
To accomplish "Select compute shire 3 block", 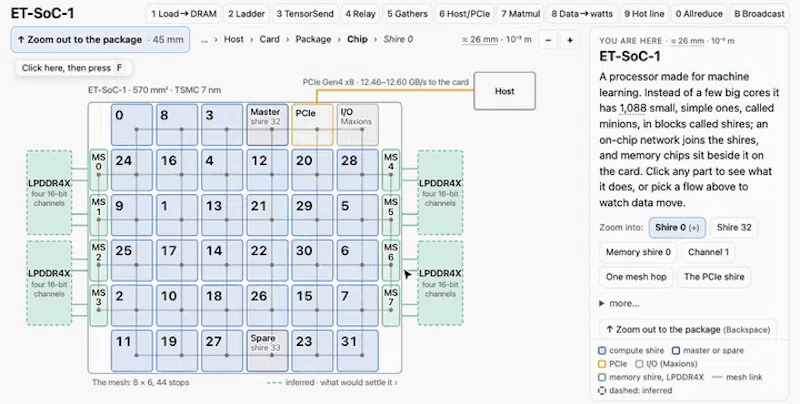I will coord(222,125).
